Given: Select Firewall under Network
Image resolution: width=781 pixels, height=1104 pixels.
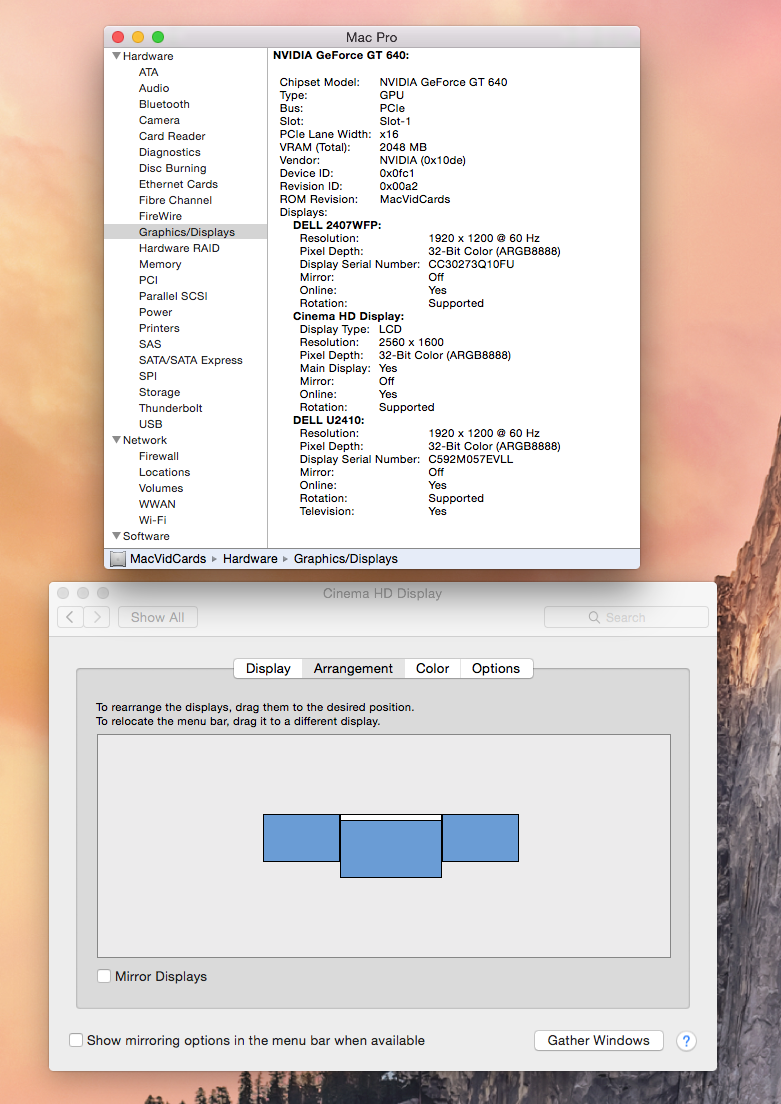Looking at the screenshot, I should tap(158, 456).
